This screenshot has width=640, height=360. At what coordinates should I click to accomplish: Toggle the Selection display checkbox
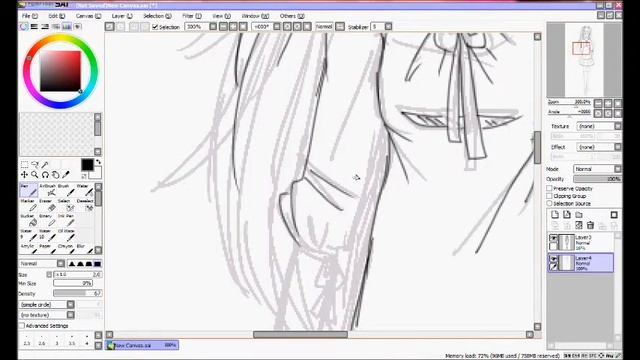click(155, 27)
